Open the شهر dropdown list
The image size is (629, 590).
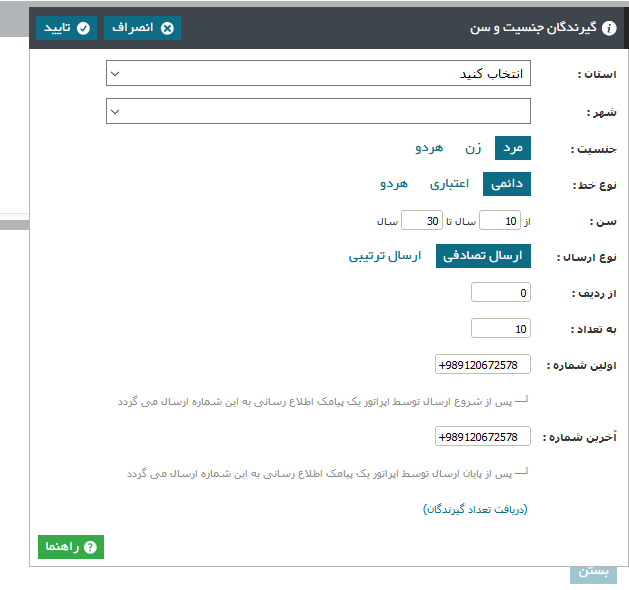[x=318, y=111]
